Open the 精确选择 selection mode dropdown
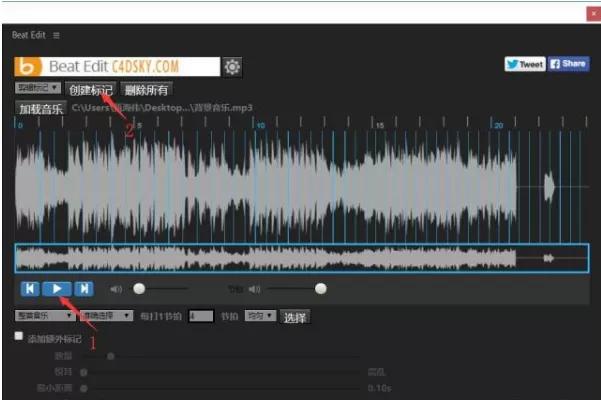This screenshot has width=601, height=400. [106, 316]
